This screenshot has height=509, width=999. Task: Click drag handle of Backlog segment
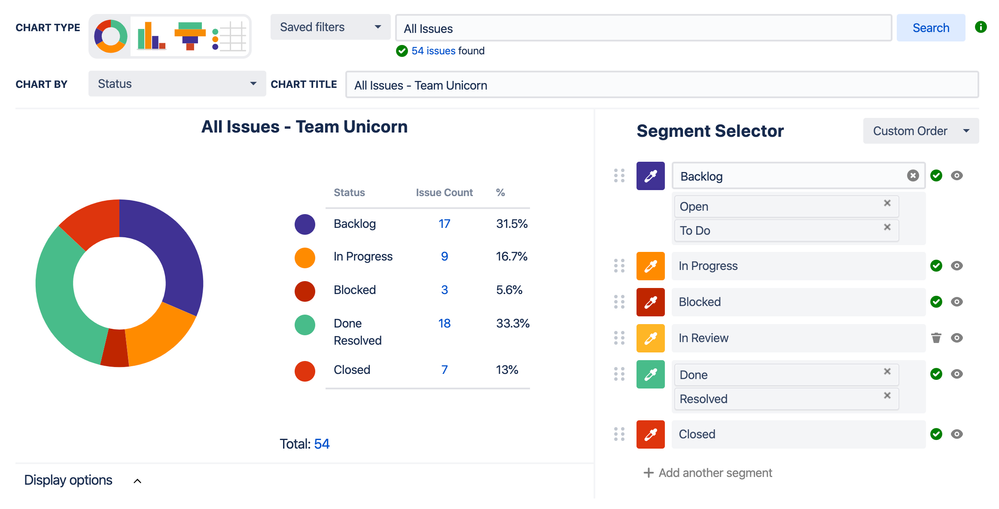coord(619,176)
